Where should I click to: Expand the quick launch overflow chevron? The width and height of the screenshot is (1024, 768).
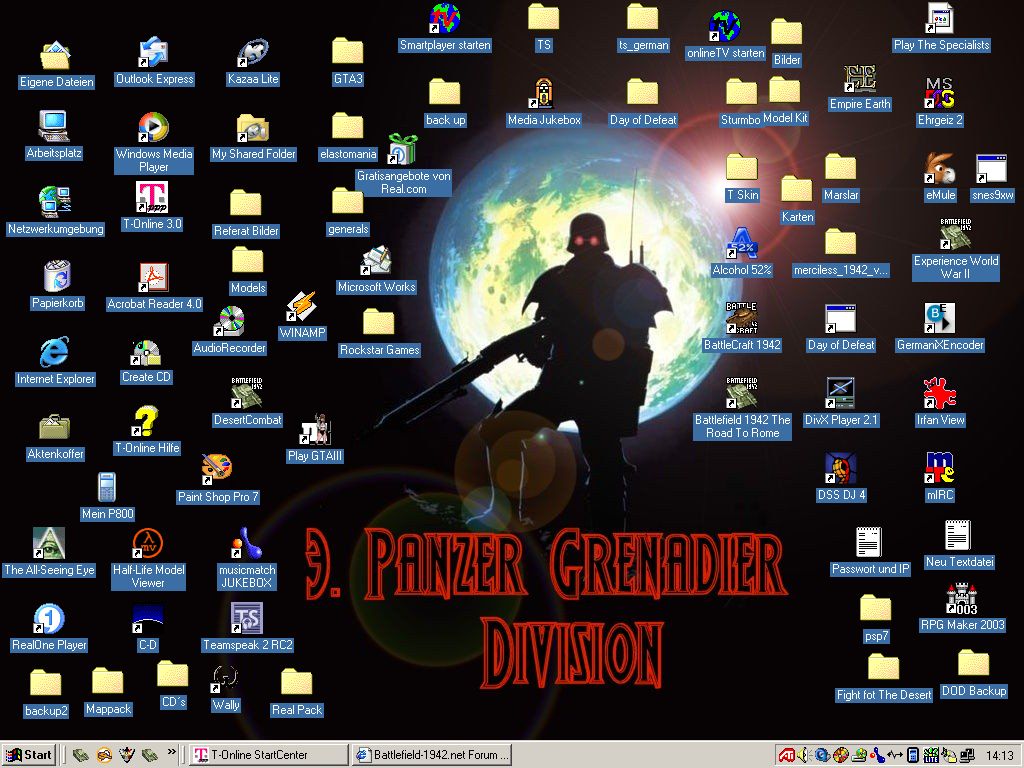click(x=172, y=752)
